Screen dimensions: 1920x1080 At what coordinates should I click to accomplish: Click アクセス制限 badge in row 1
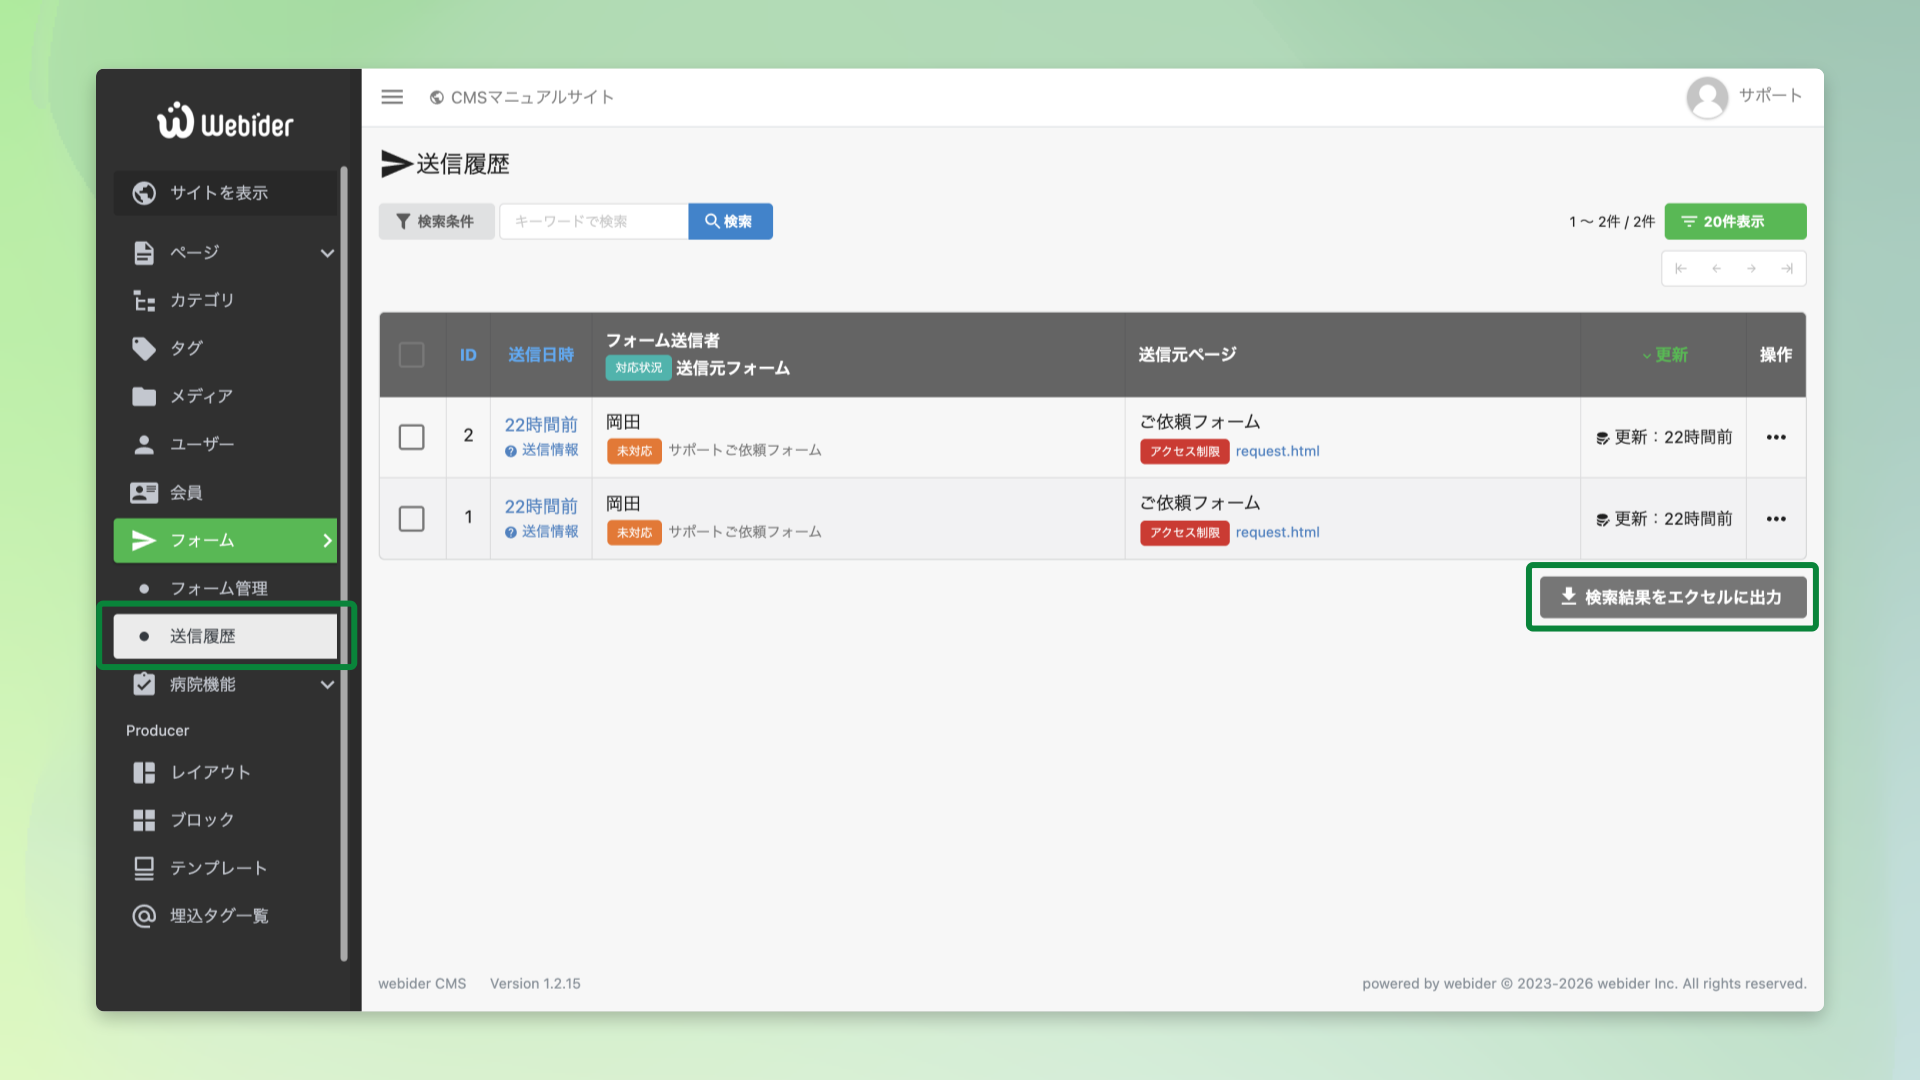click(x=1185, y=533)
